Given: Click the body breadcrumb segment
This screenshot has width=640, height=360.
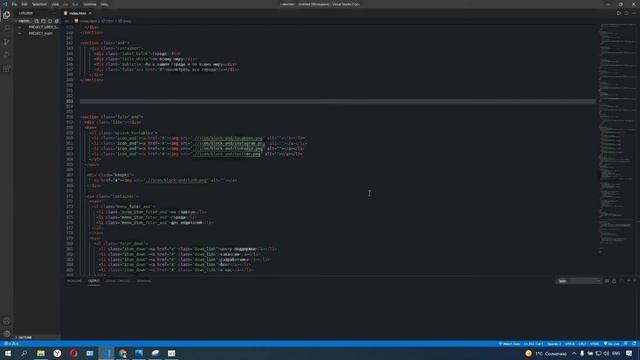Looking at the screenshot, I should (x=125, y=21).
